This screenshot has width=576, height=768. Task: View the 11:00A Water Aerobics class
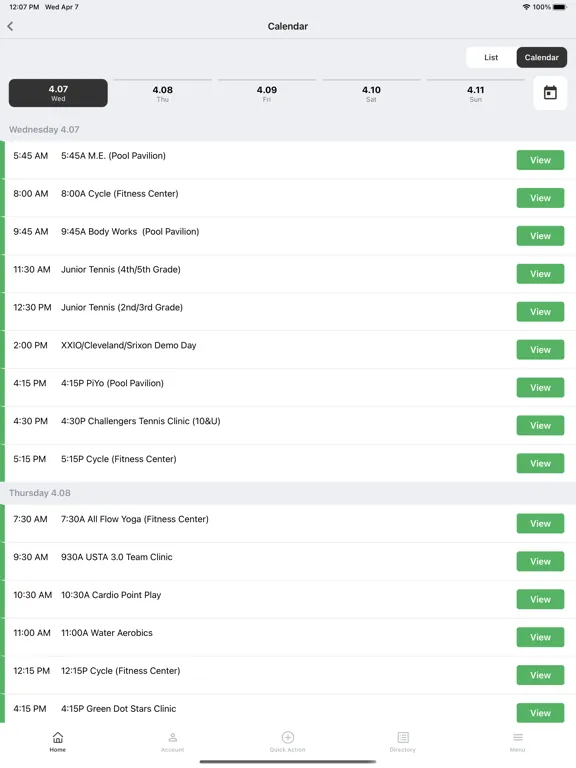[540, 637]
